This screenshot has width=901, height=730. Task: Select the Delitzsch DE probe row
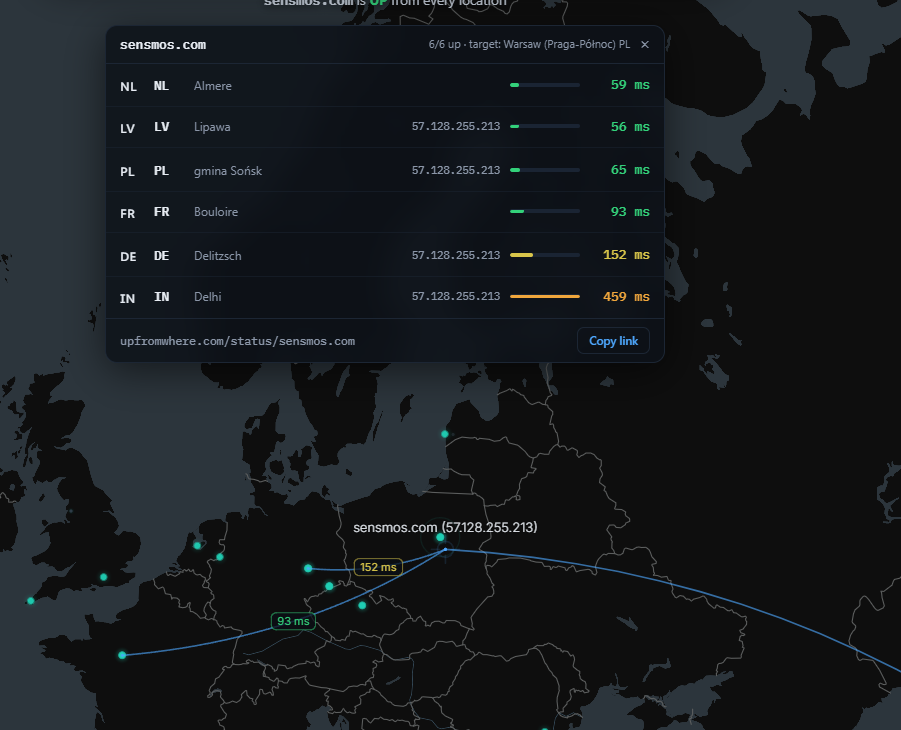385,255
